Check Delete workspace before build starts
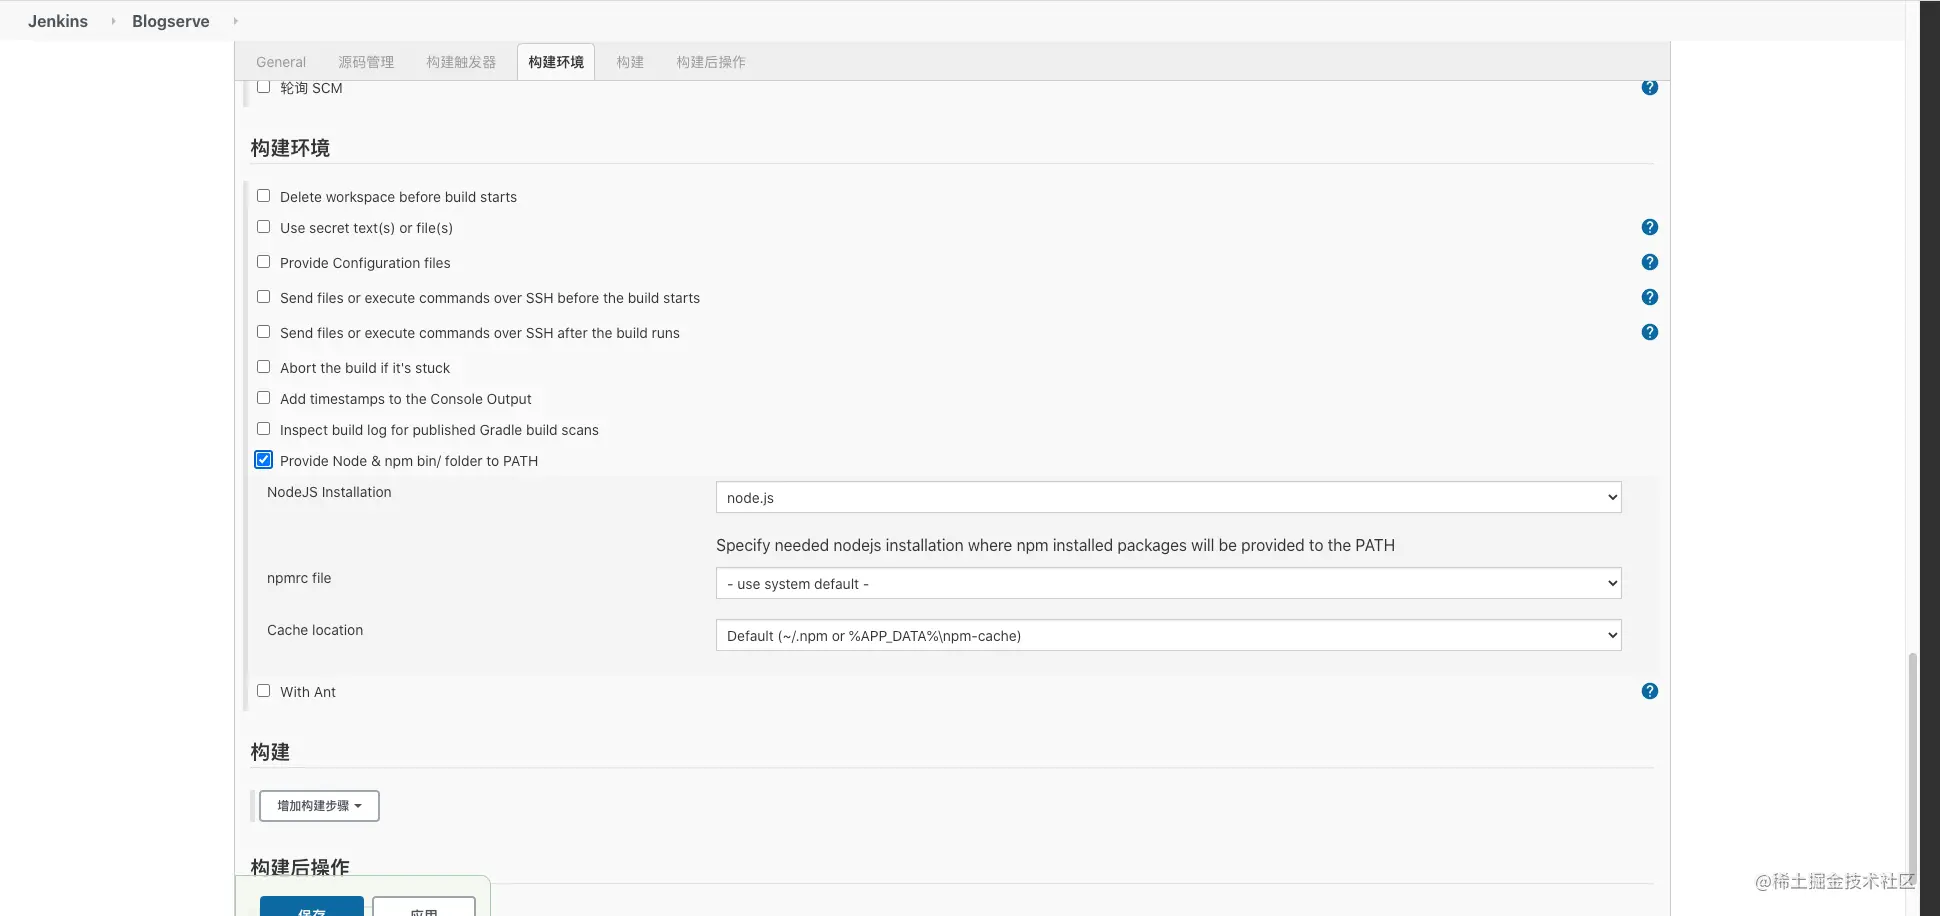This screenshot has height=916, width=1940. point(264,196)
